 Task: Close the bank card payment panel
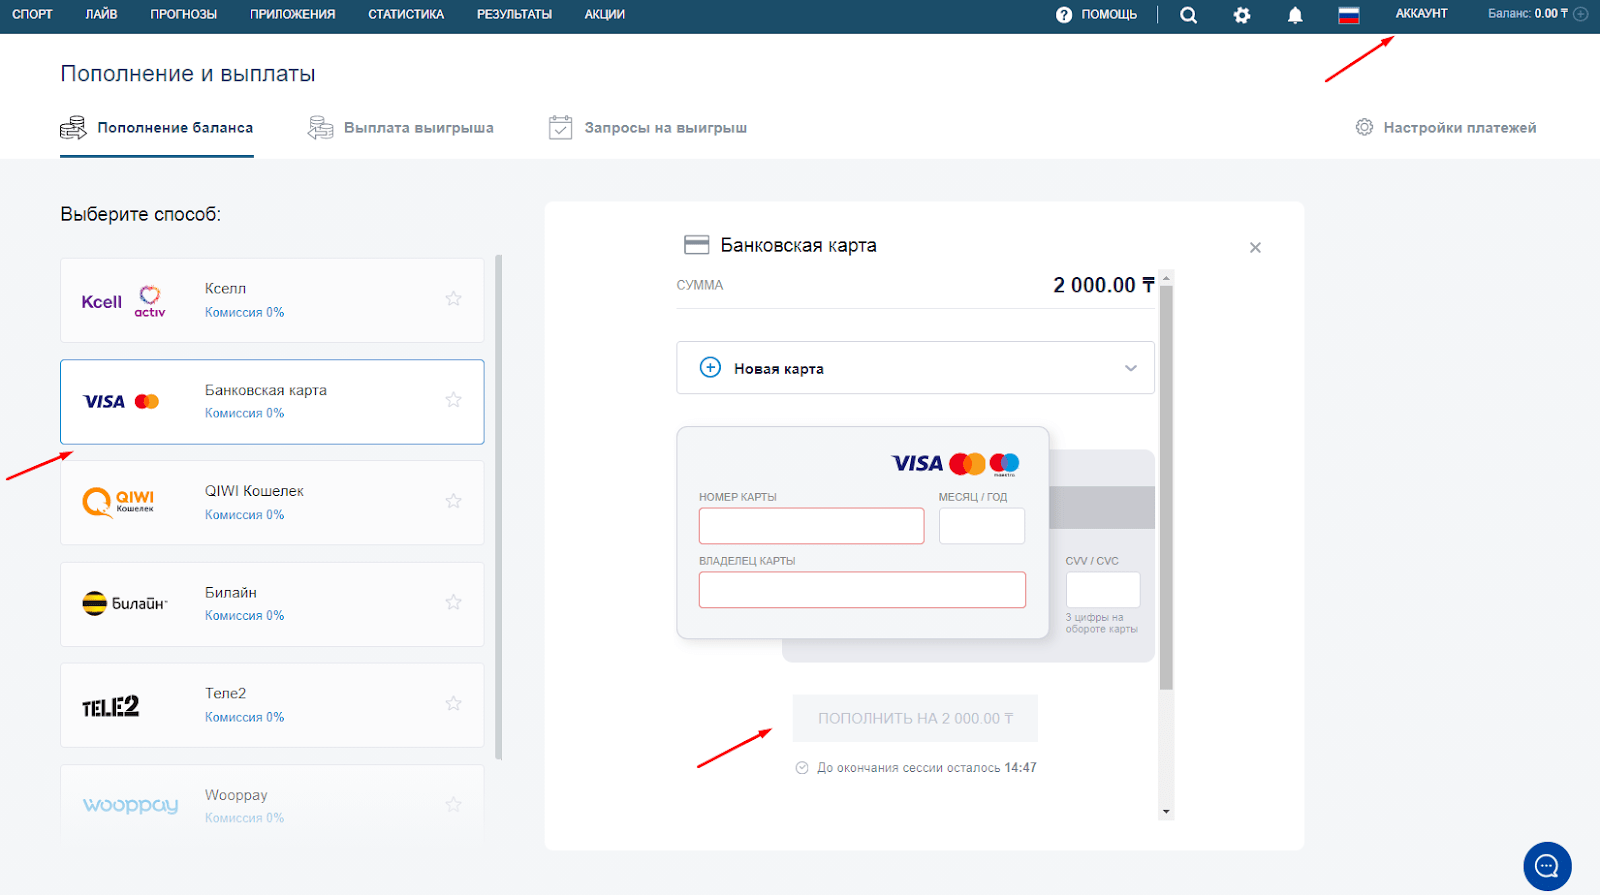point(1255,247)
